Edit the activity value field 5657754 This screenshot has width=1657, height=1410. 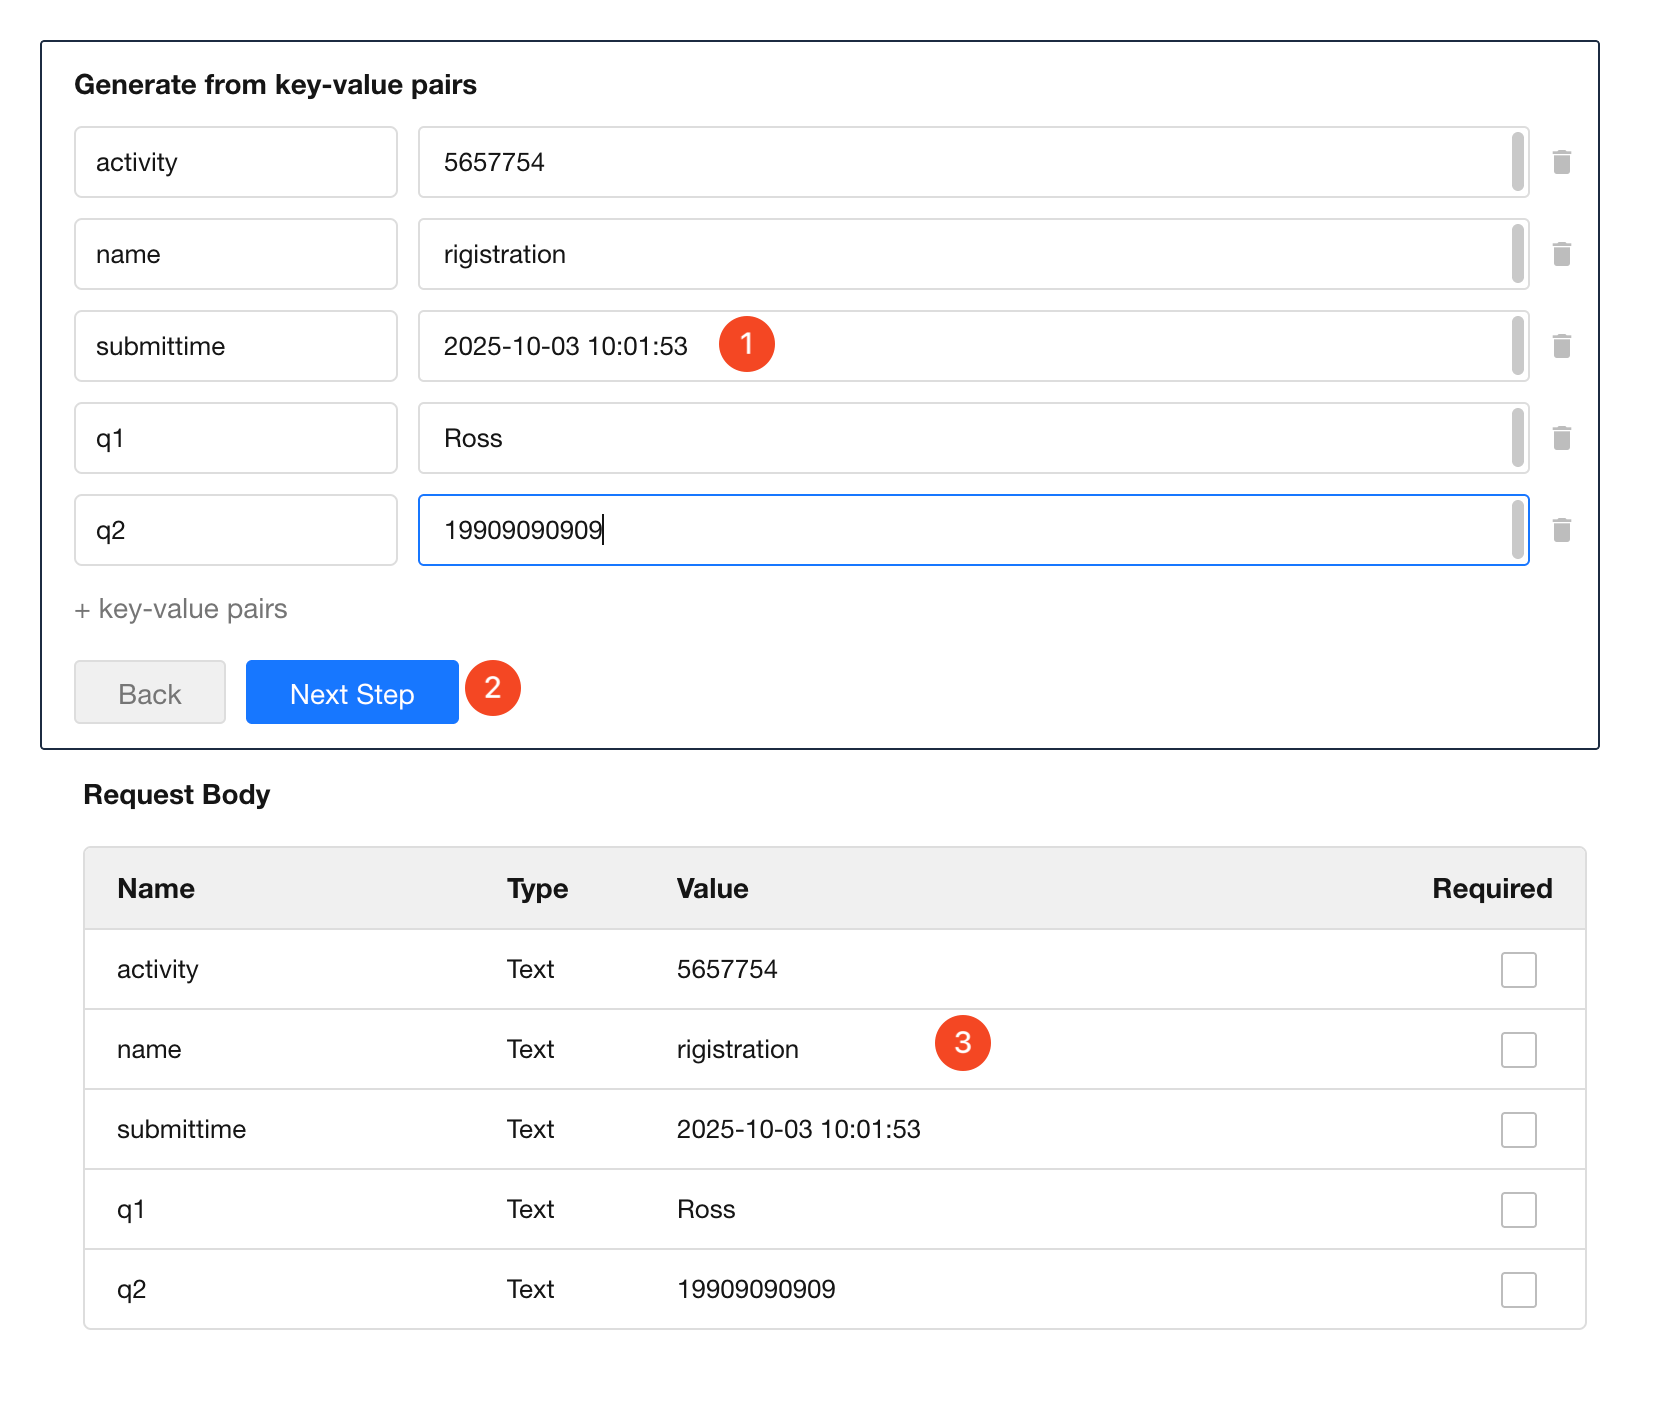960,162
